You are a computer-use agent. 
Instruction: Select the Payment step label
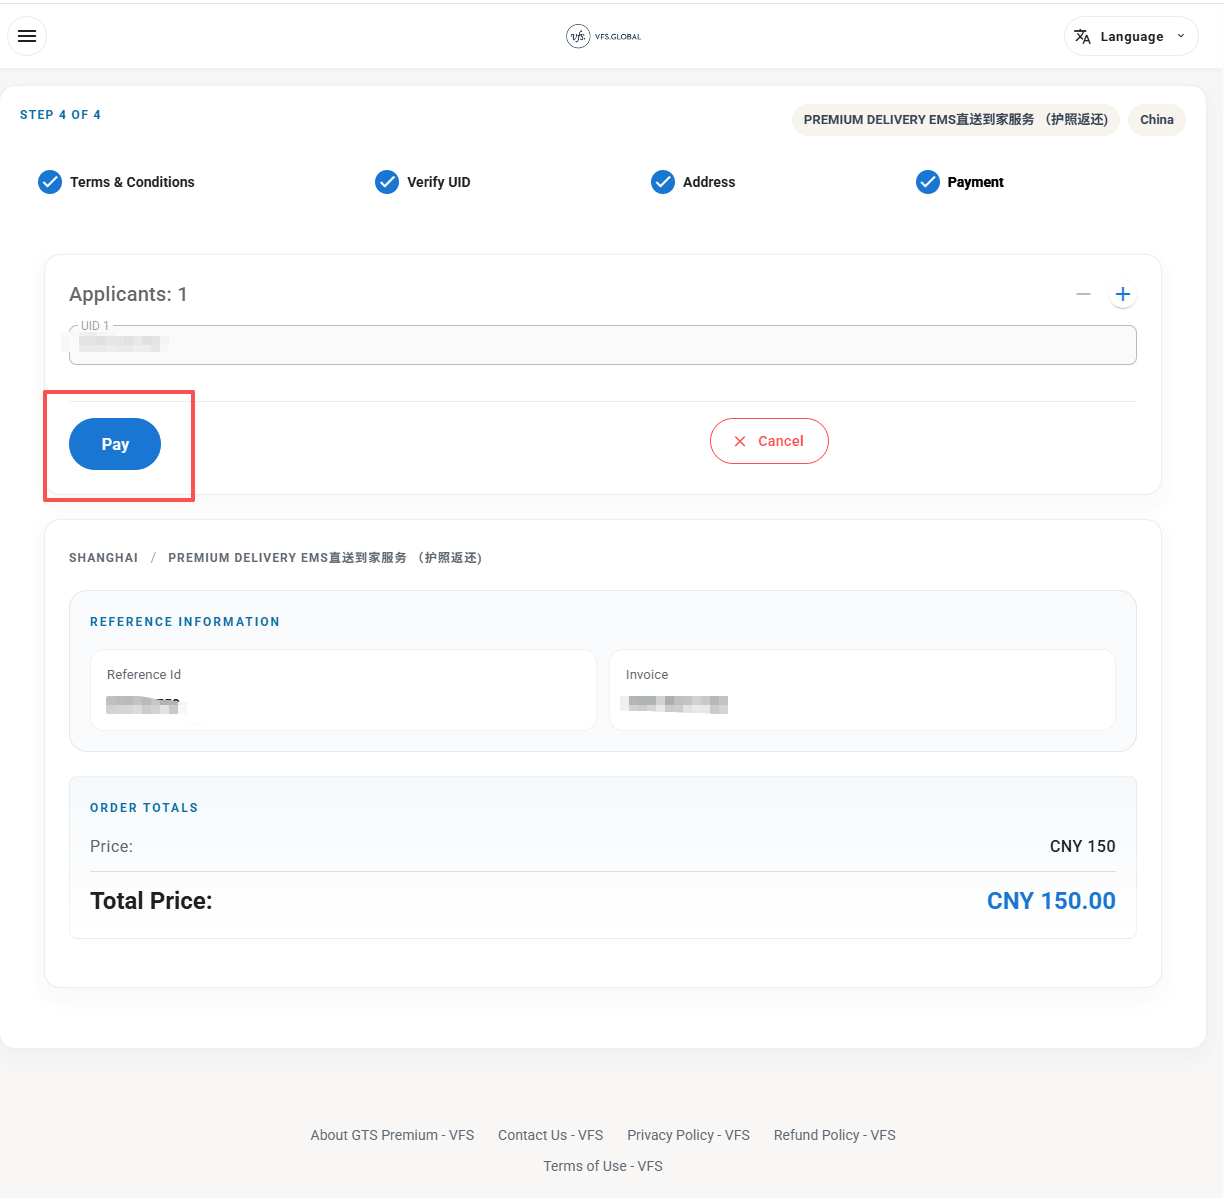(975, 182)
